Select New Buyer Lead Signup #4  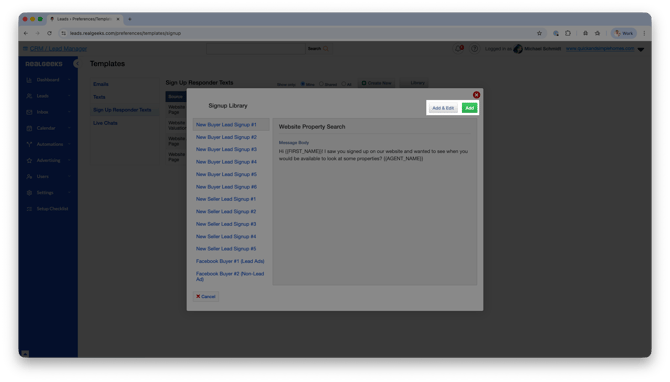(x=226, y=162)
